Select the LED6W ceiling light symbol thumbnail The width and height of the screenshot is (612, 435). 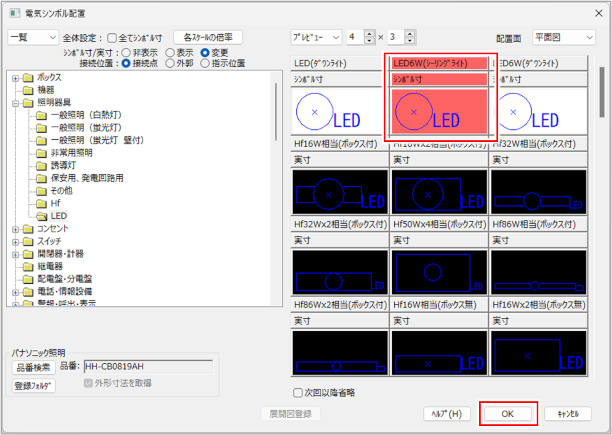pyautogui.click(x=440, y=110)
